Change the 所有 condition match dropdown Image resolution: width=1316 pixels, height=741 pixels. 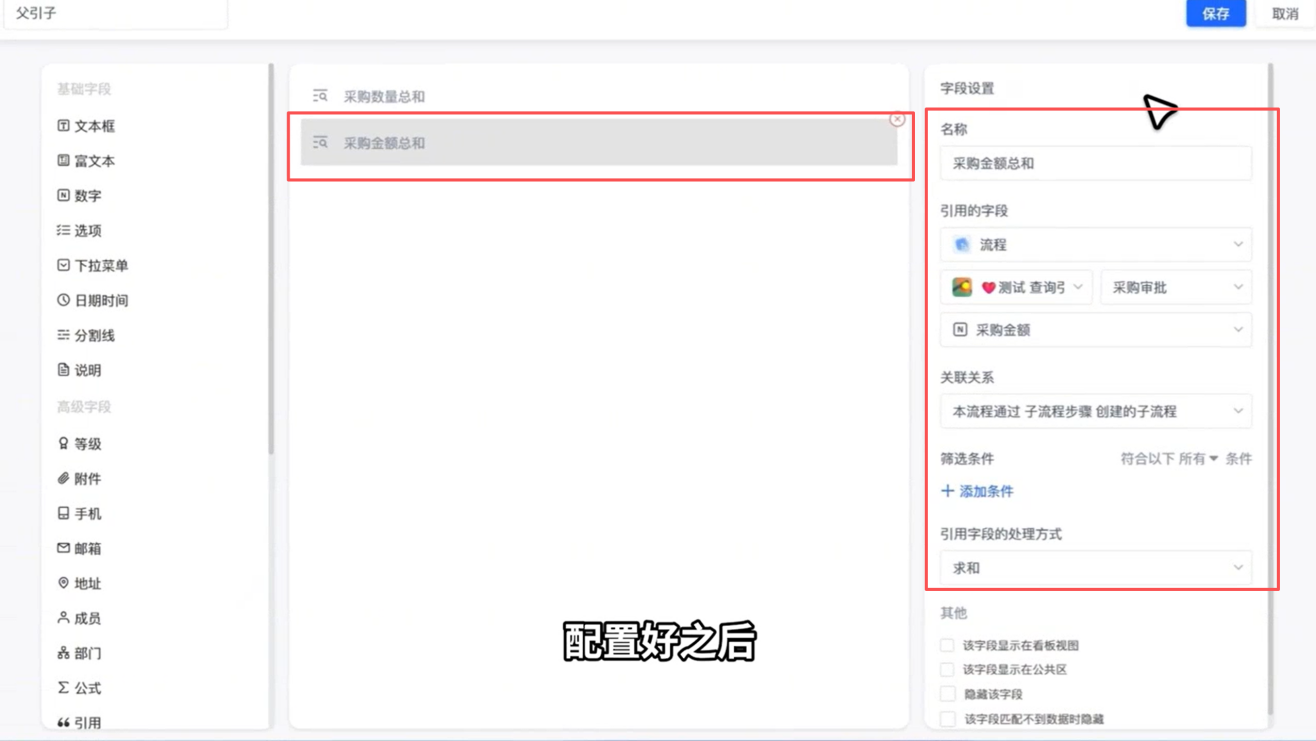[1198, 459]
